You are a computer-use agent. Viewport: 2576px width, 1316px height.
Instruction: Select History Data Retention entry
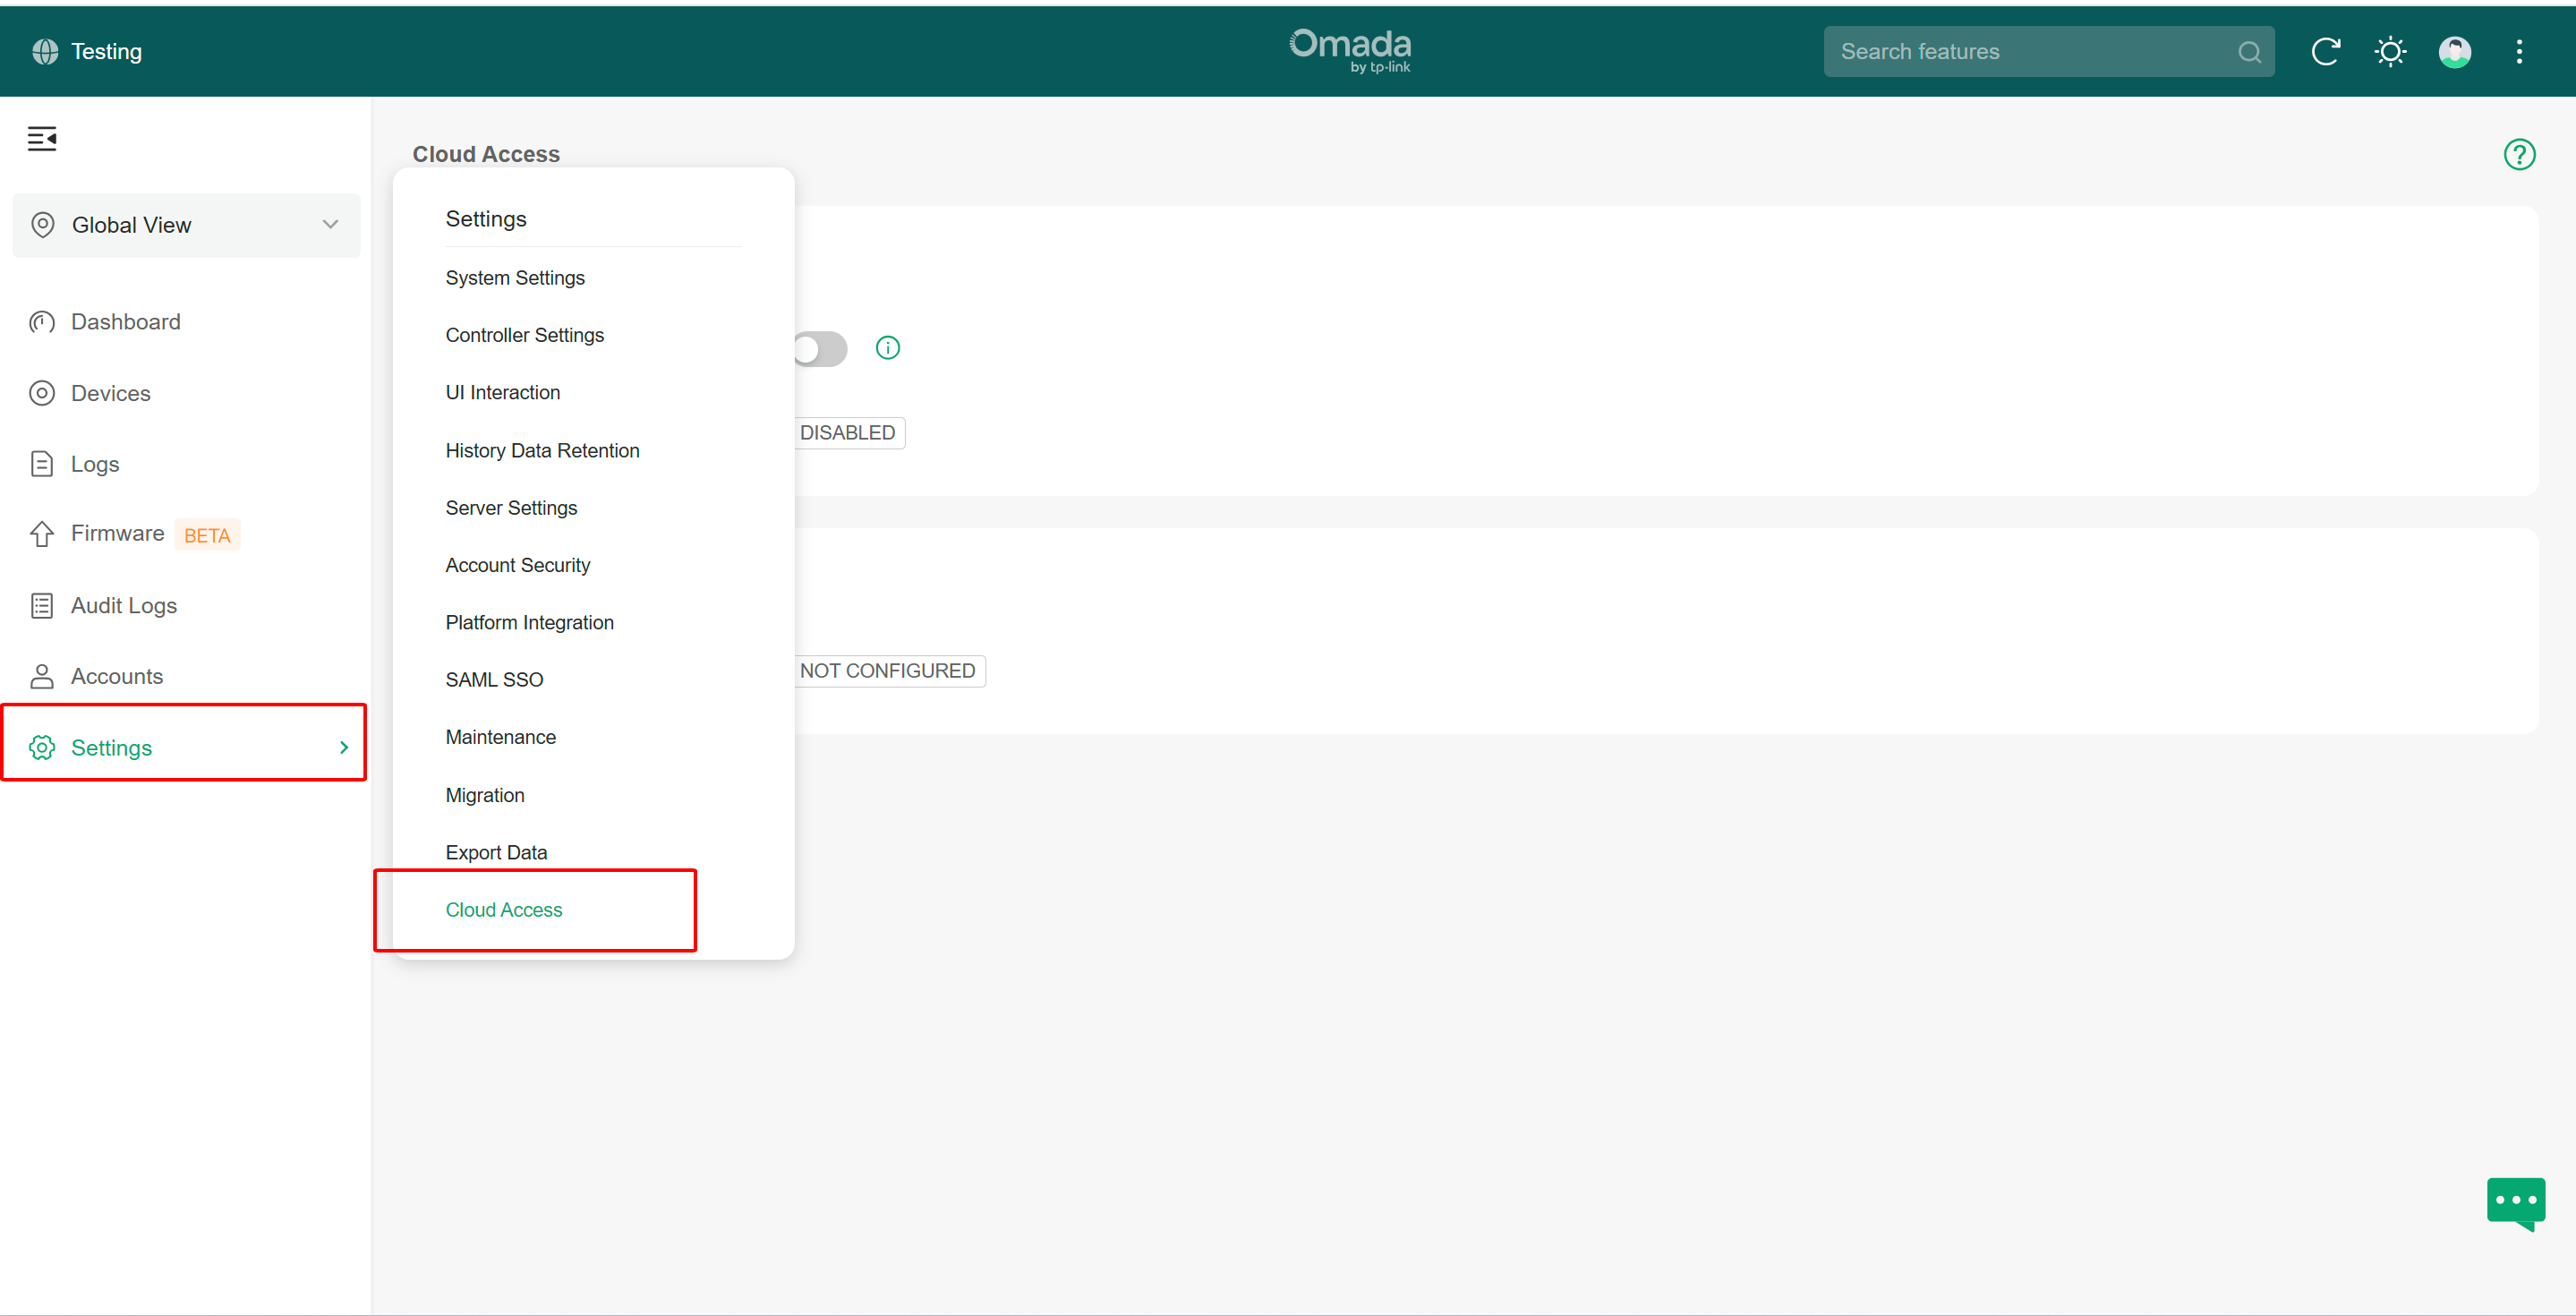542,451
